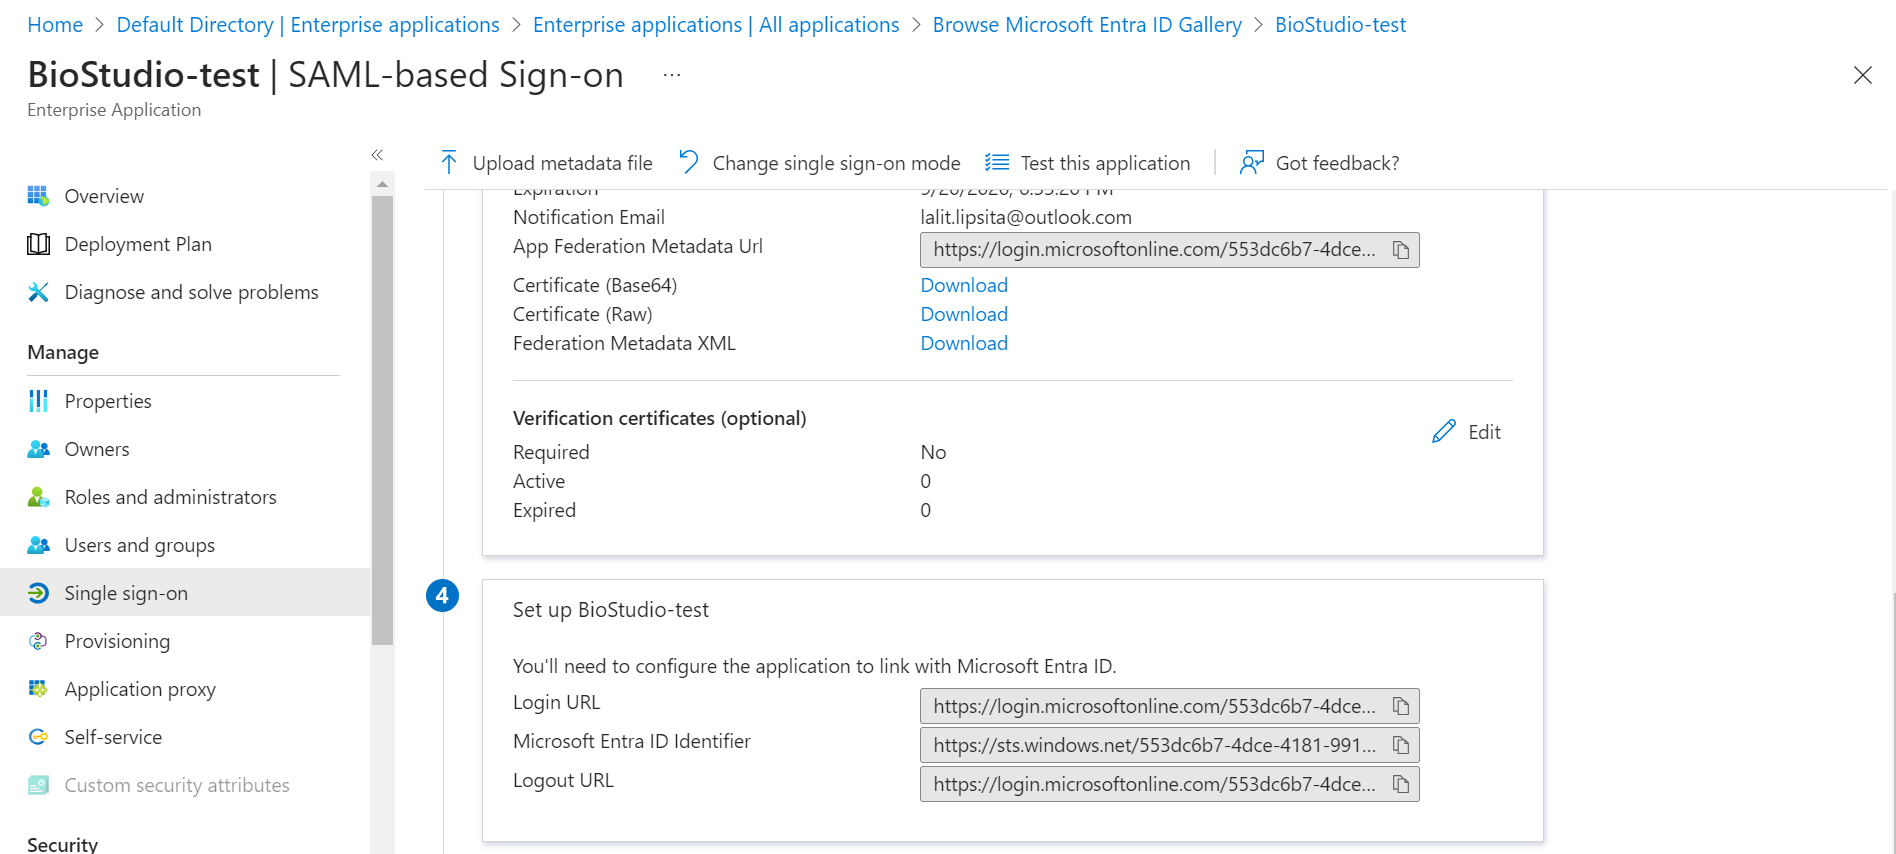Copy the App Federation Metadata Url

tap(1401, 250)
